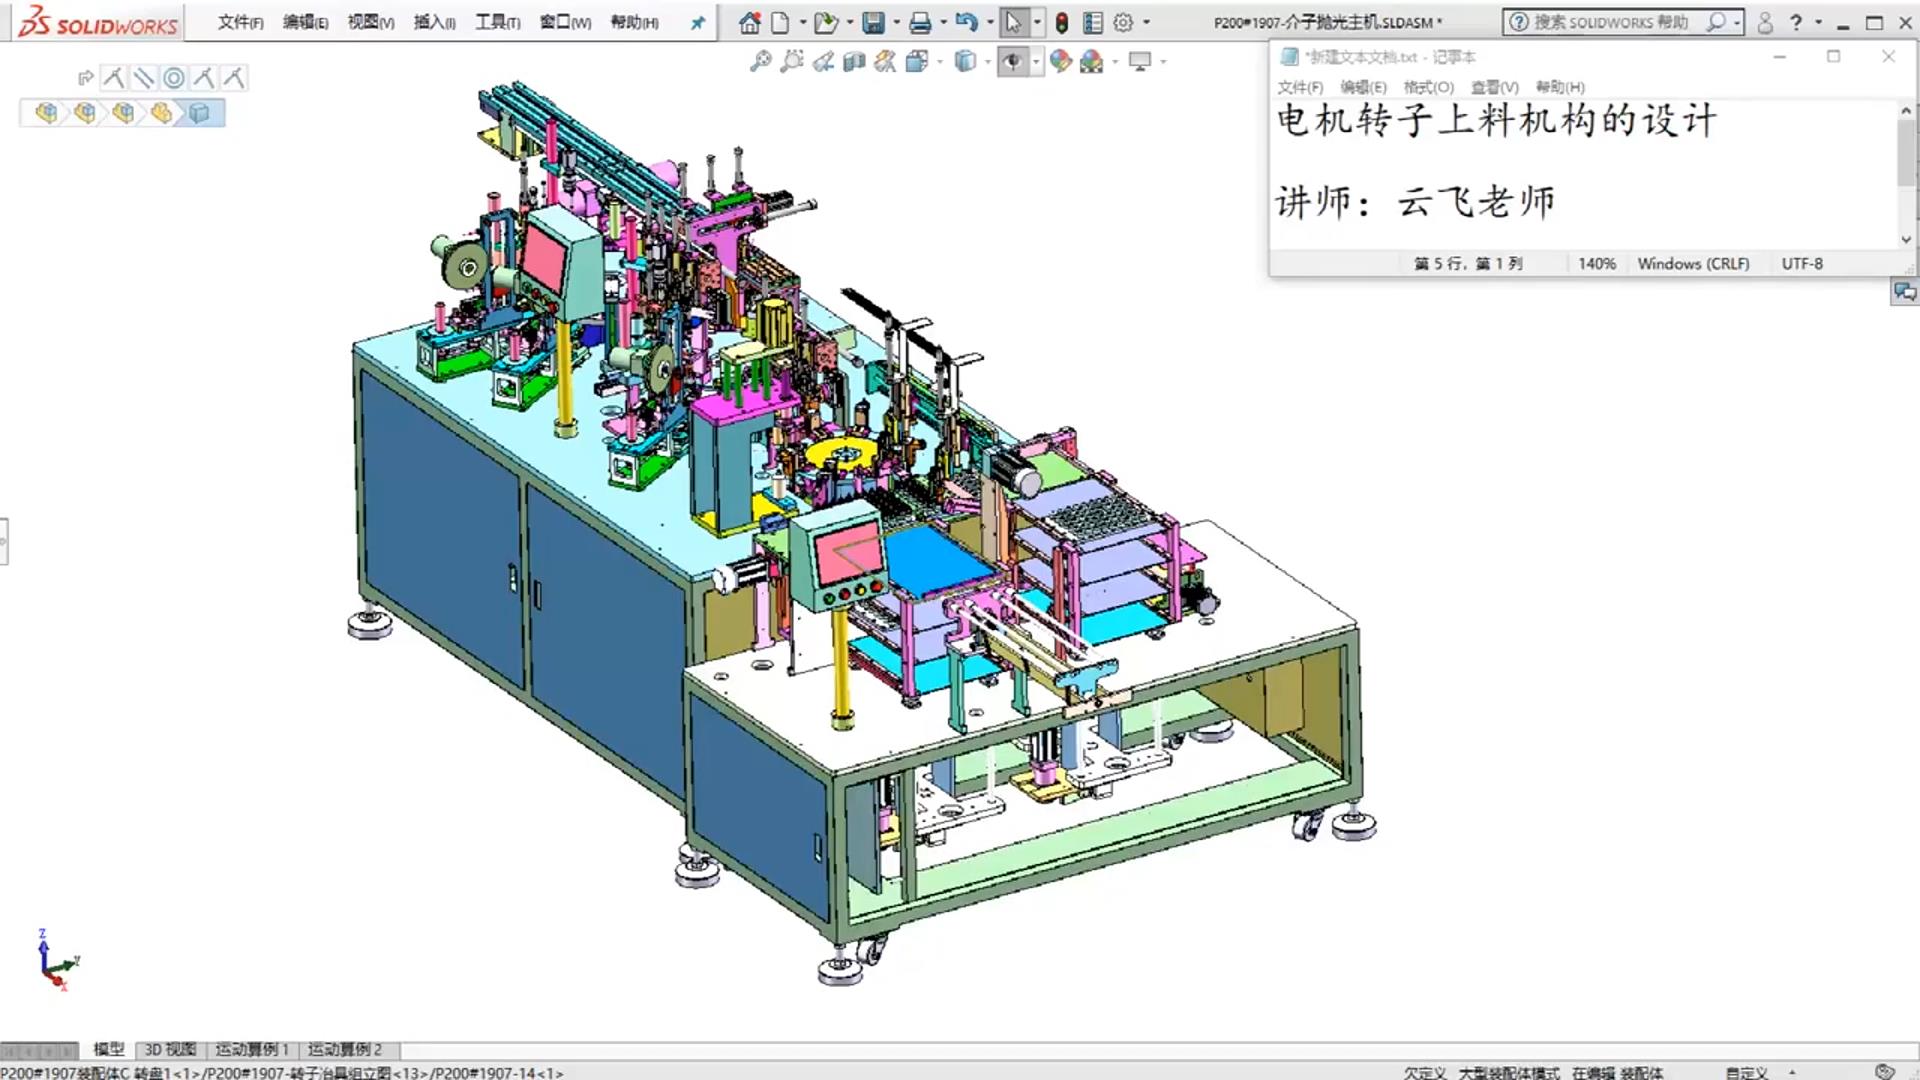This screenshot has width=1920, height=1080.
Task: Activate the Select cursor tool
Action: (x=1013, y=22)
